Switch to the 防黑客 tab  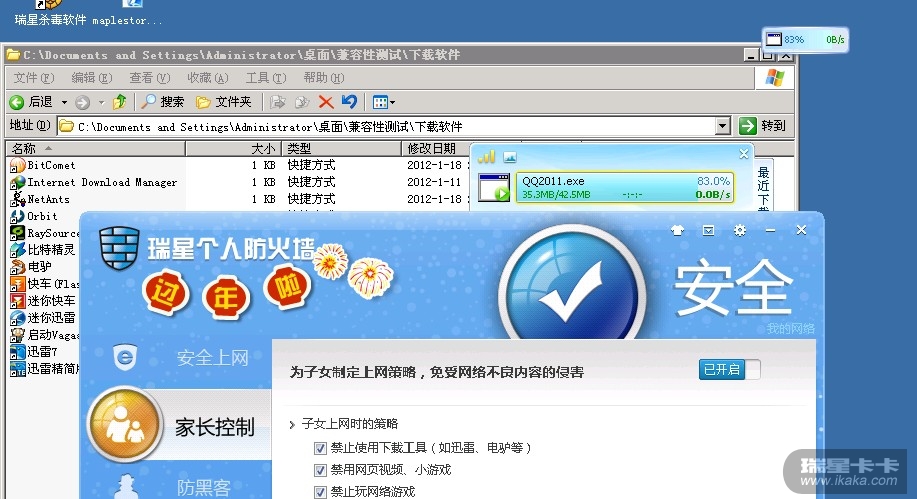point(204,487)
